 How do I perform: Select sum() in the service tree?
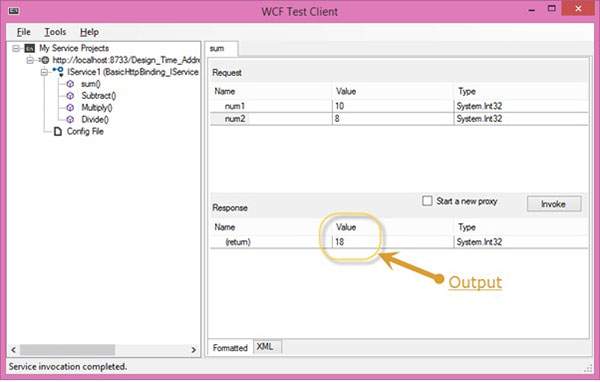click(91, 84)
